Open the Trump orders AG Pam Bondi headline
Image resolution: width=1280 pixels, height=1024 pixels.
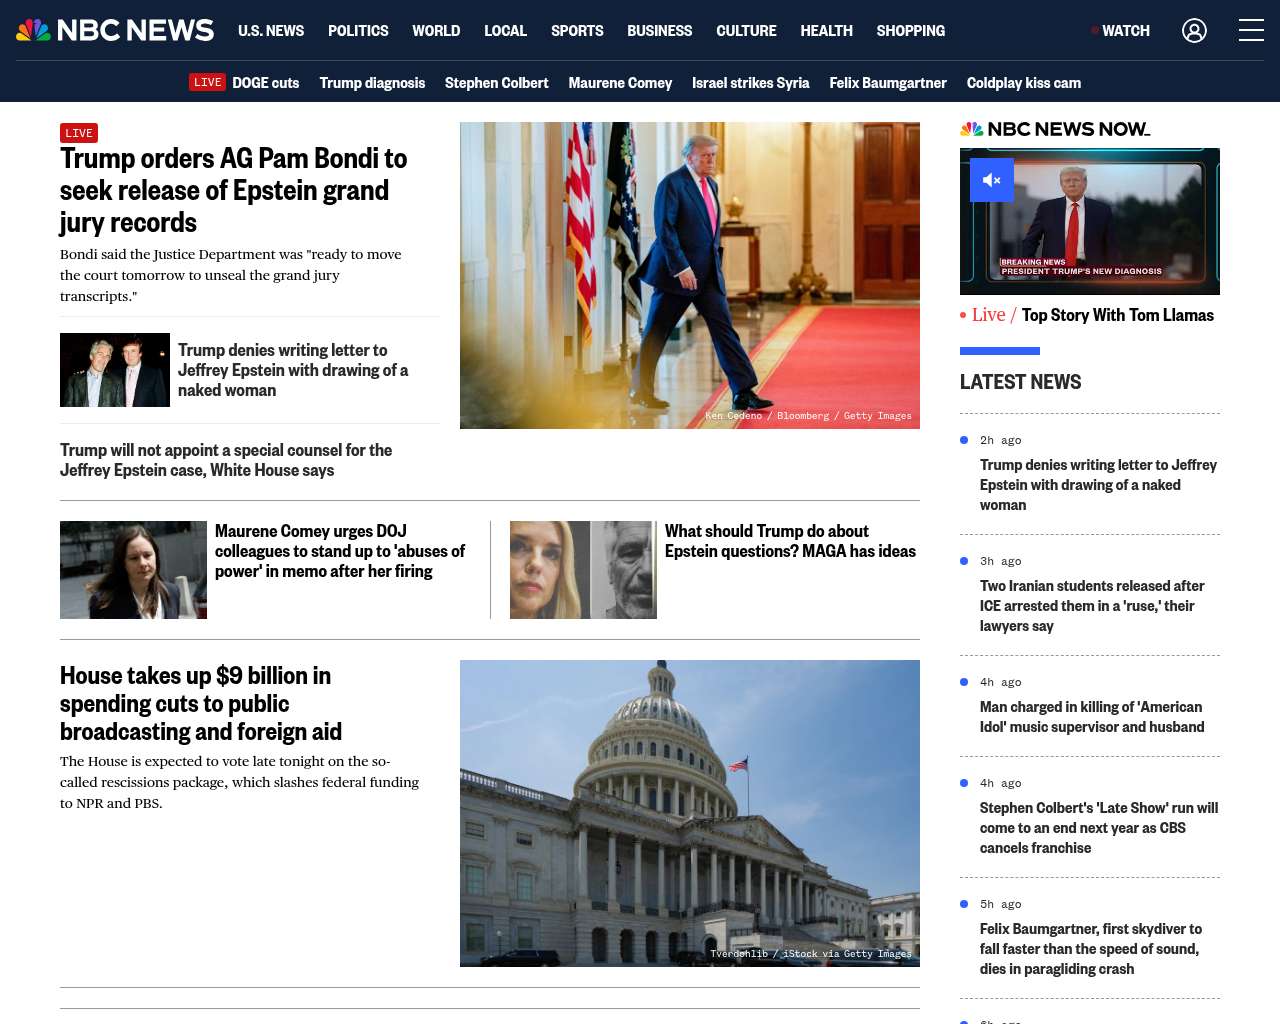pos(234,190)
